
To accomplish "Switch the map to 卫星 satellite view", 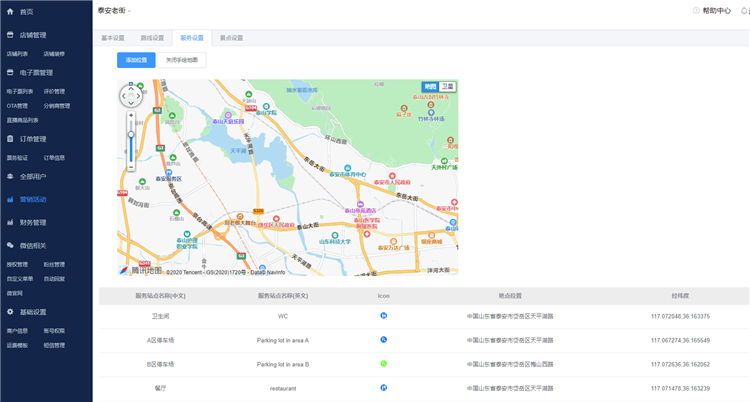I will (x=448, y=87).
